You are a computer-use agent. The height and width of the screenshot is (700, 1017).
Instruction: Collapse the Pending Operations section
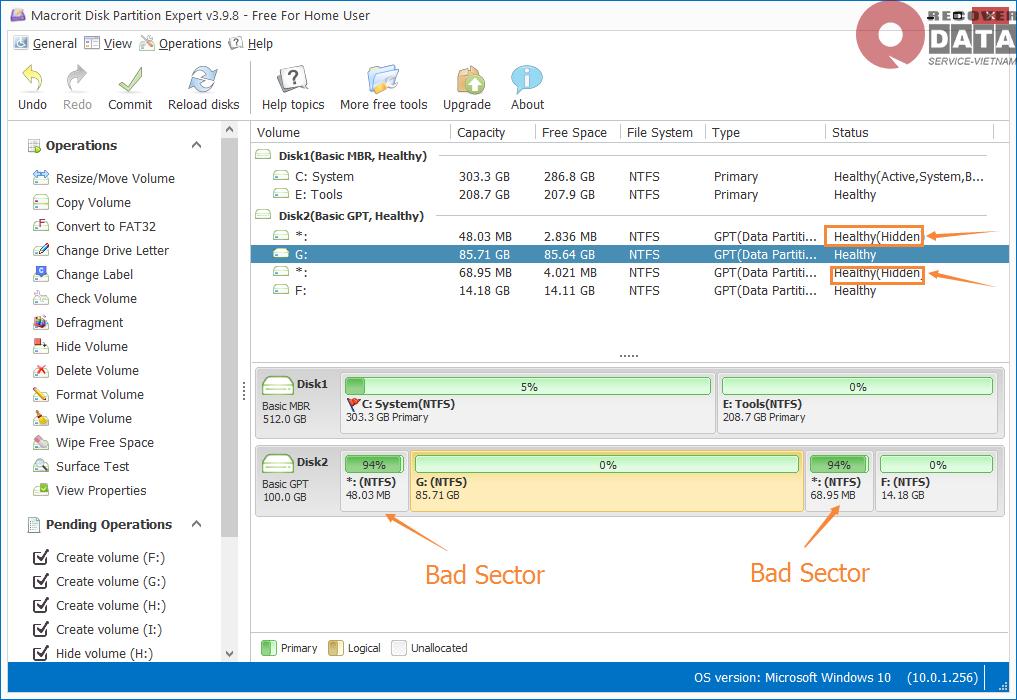197,524
